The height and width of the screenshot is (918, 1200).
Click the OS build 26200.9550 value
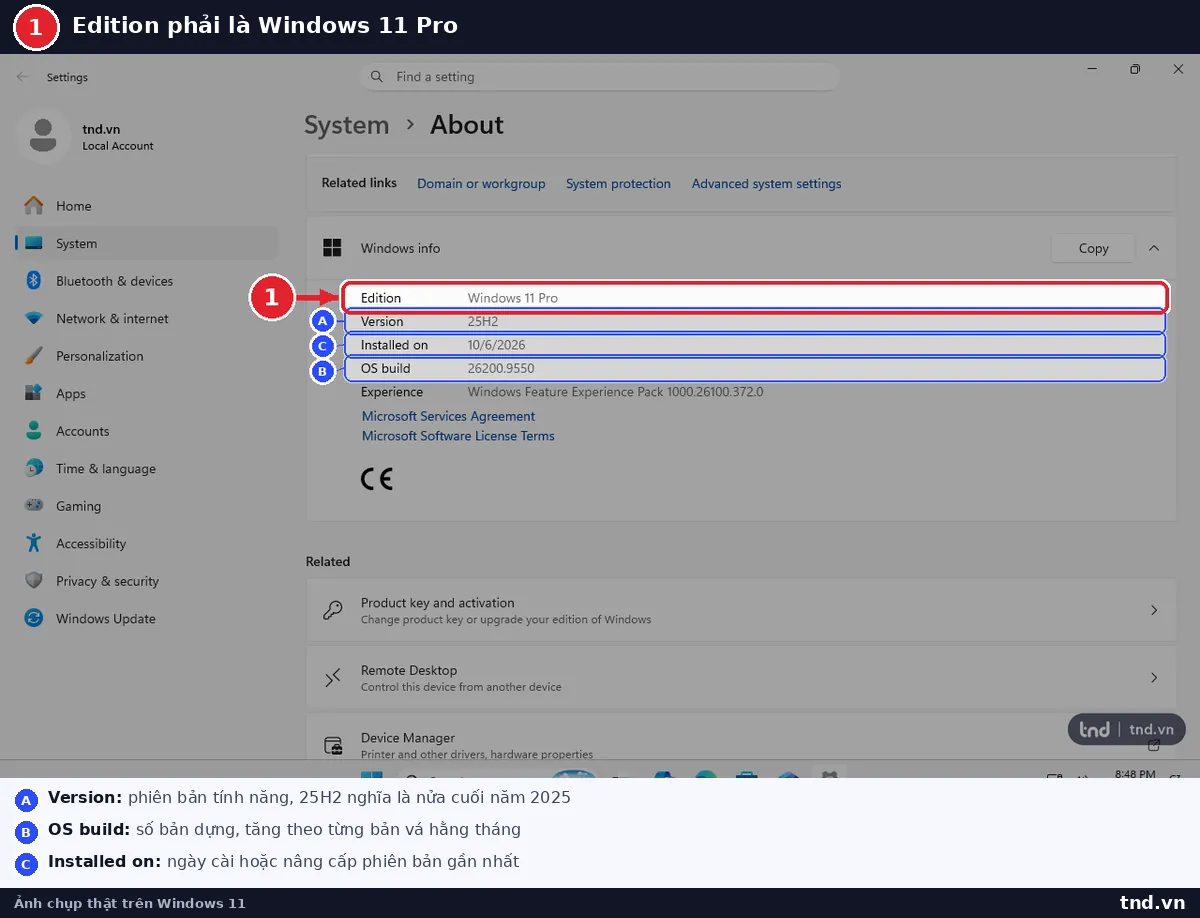pos(501,369)
